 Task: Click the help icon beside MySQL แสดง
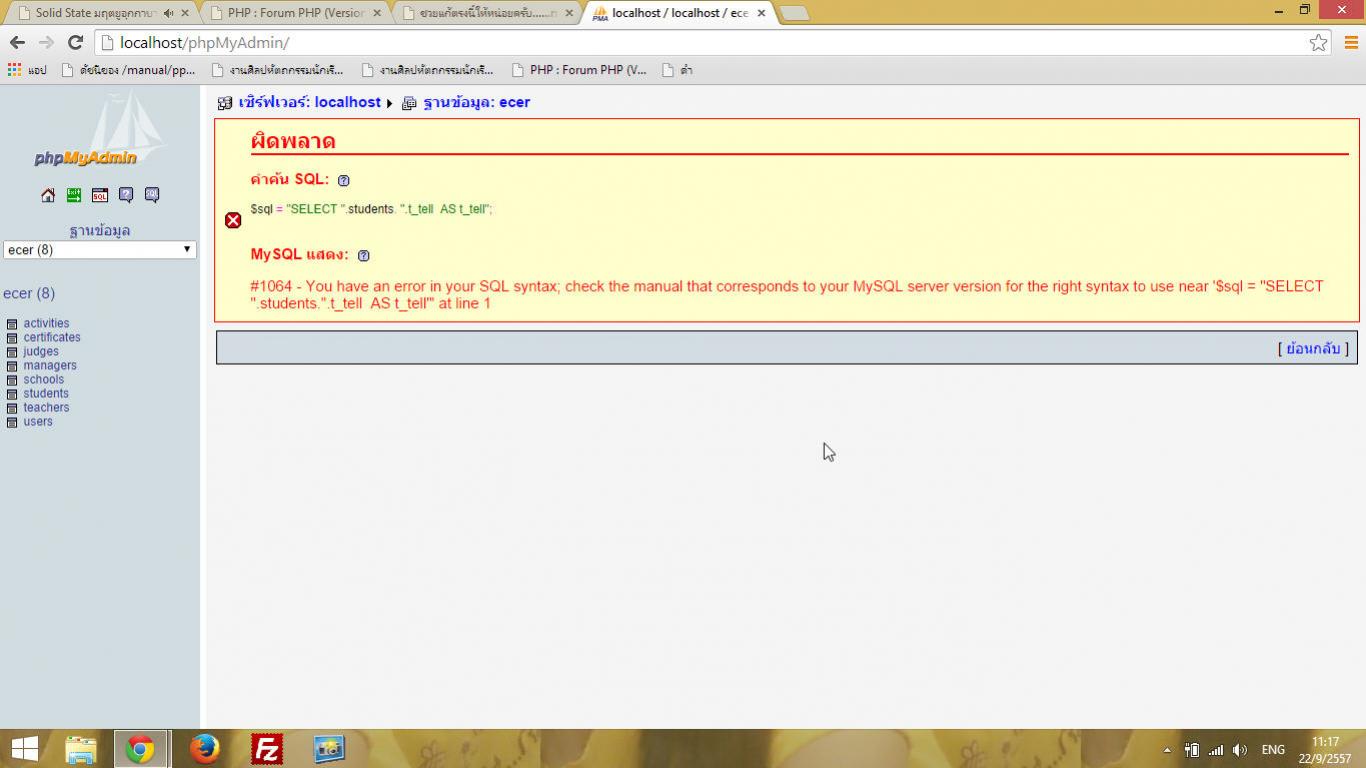pyautogui.click(x=364, y=256)
